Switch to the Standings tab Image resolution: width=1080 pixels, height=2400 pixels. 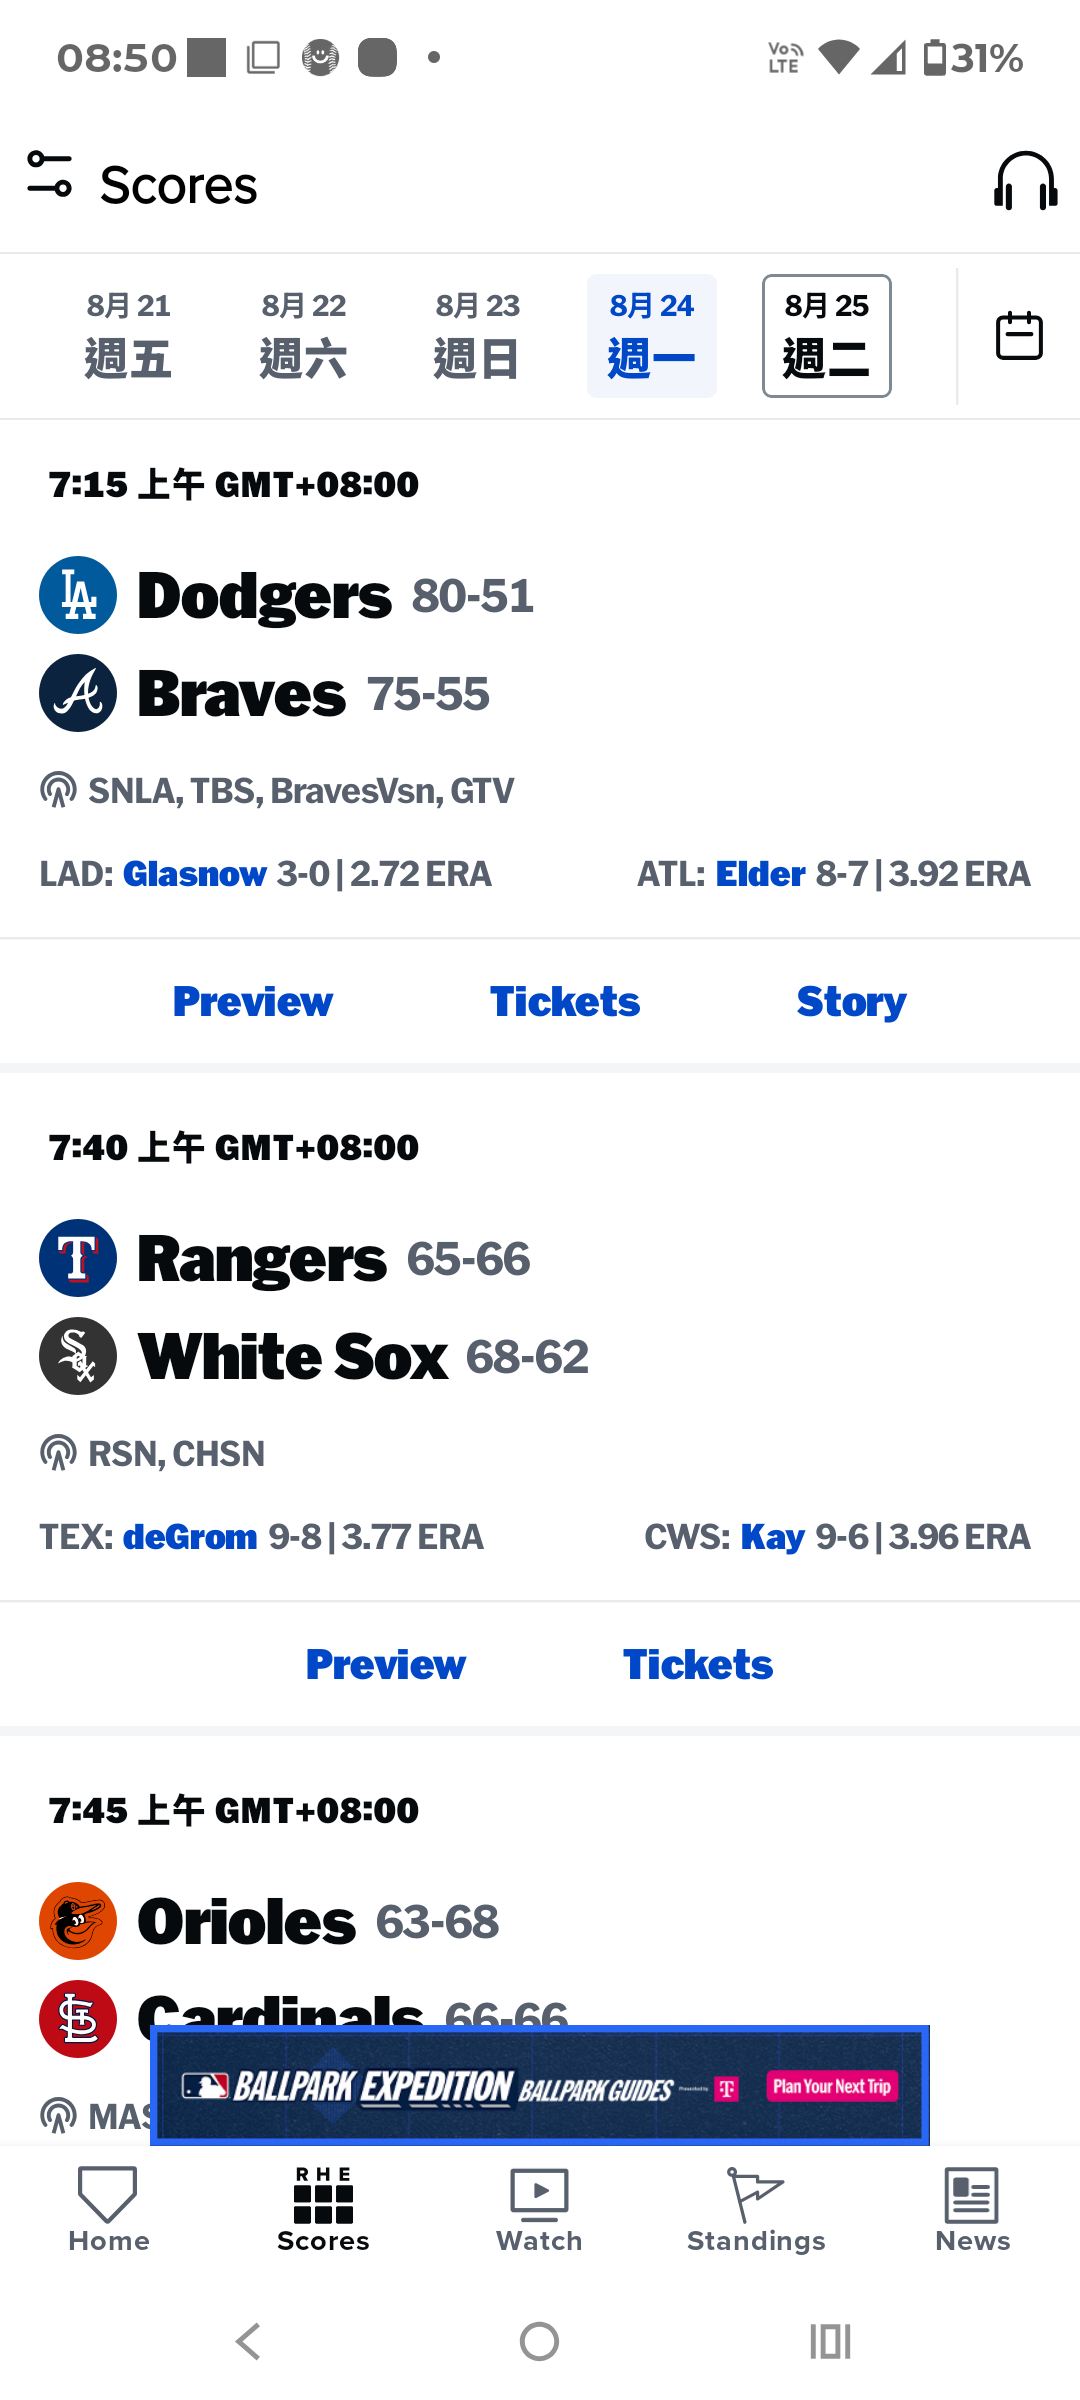tap(756, 2210)
